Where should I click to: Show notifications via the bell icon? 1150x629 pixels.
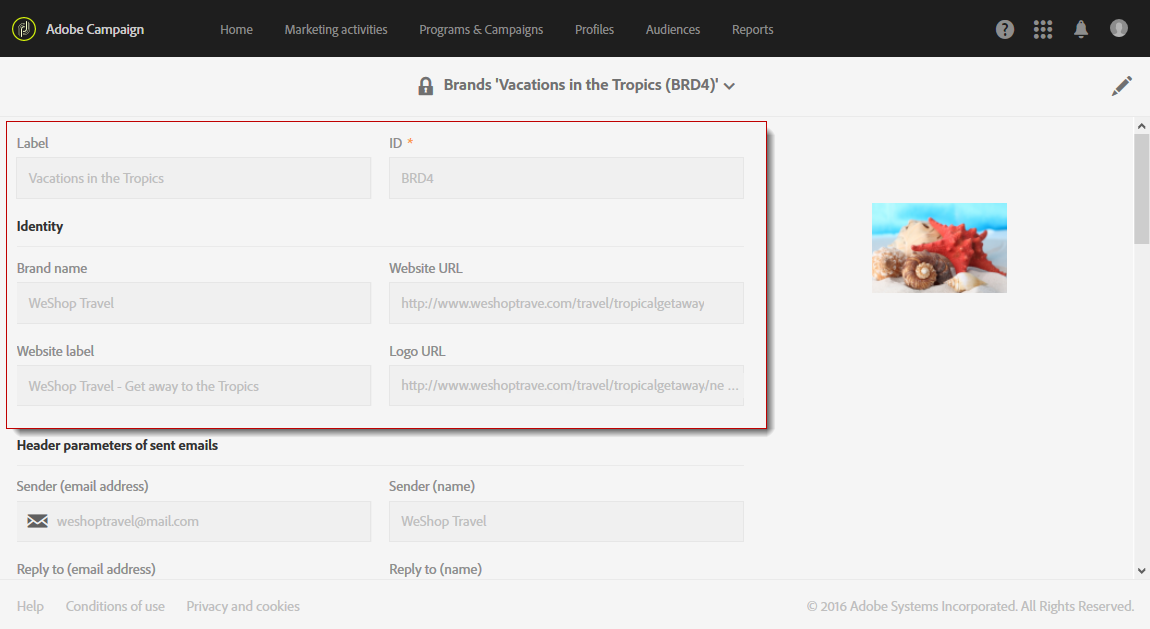pos(1081,29)
